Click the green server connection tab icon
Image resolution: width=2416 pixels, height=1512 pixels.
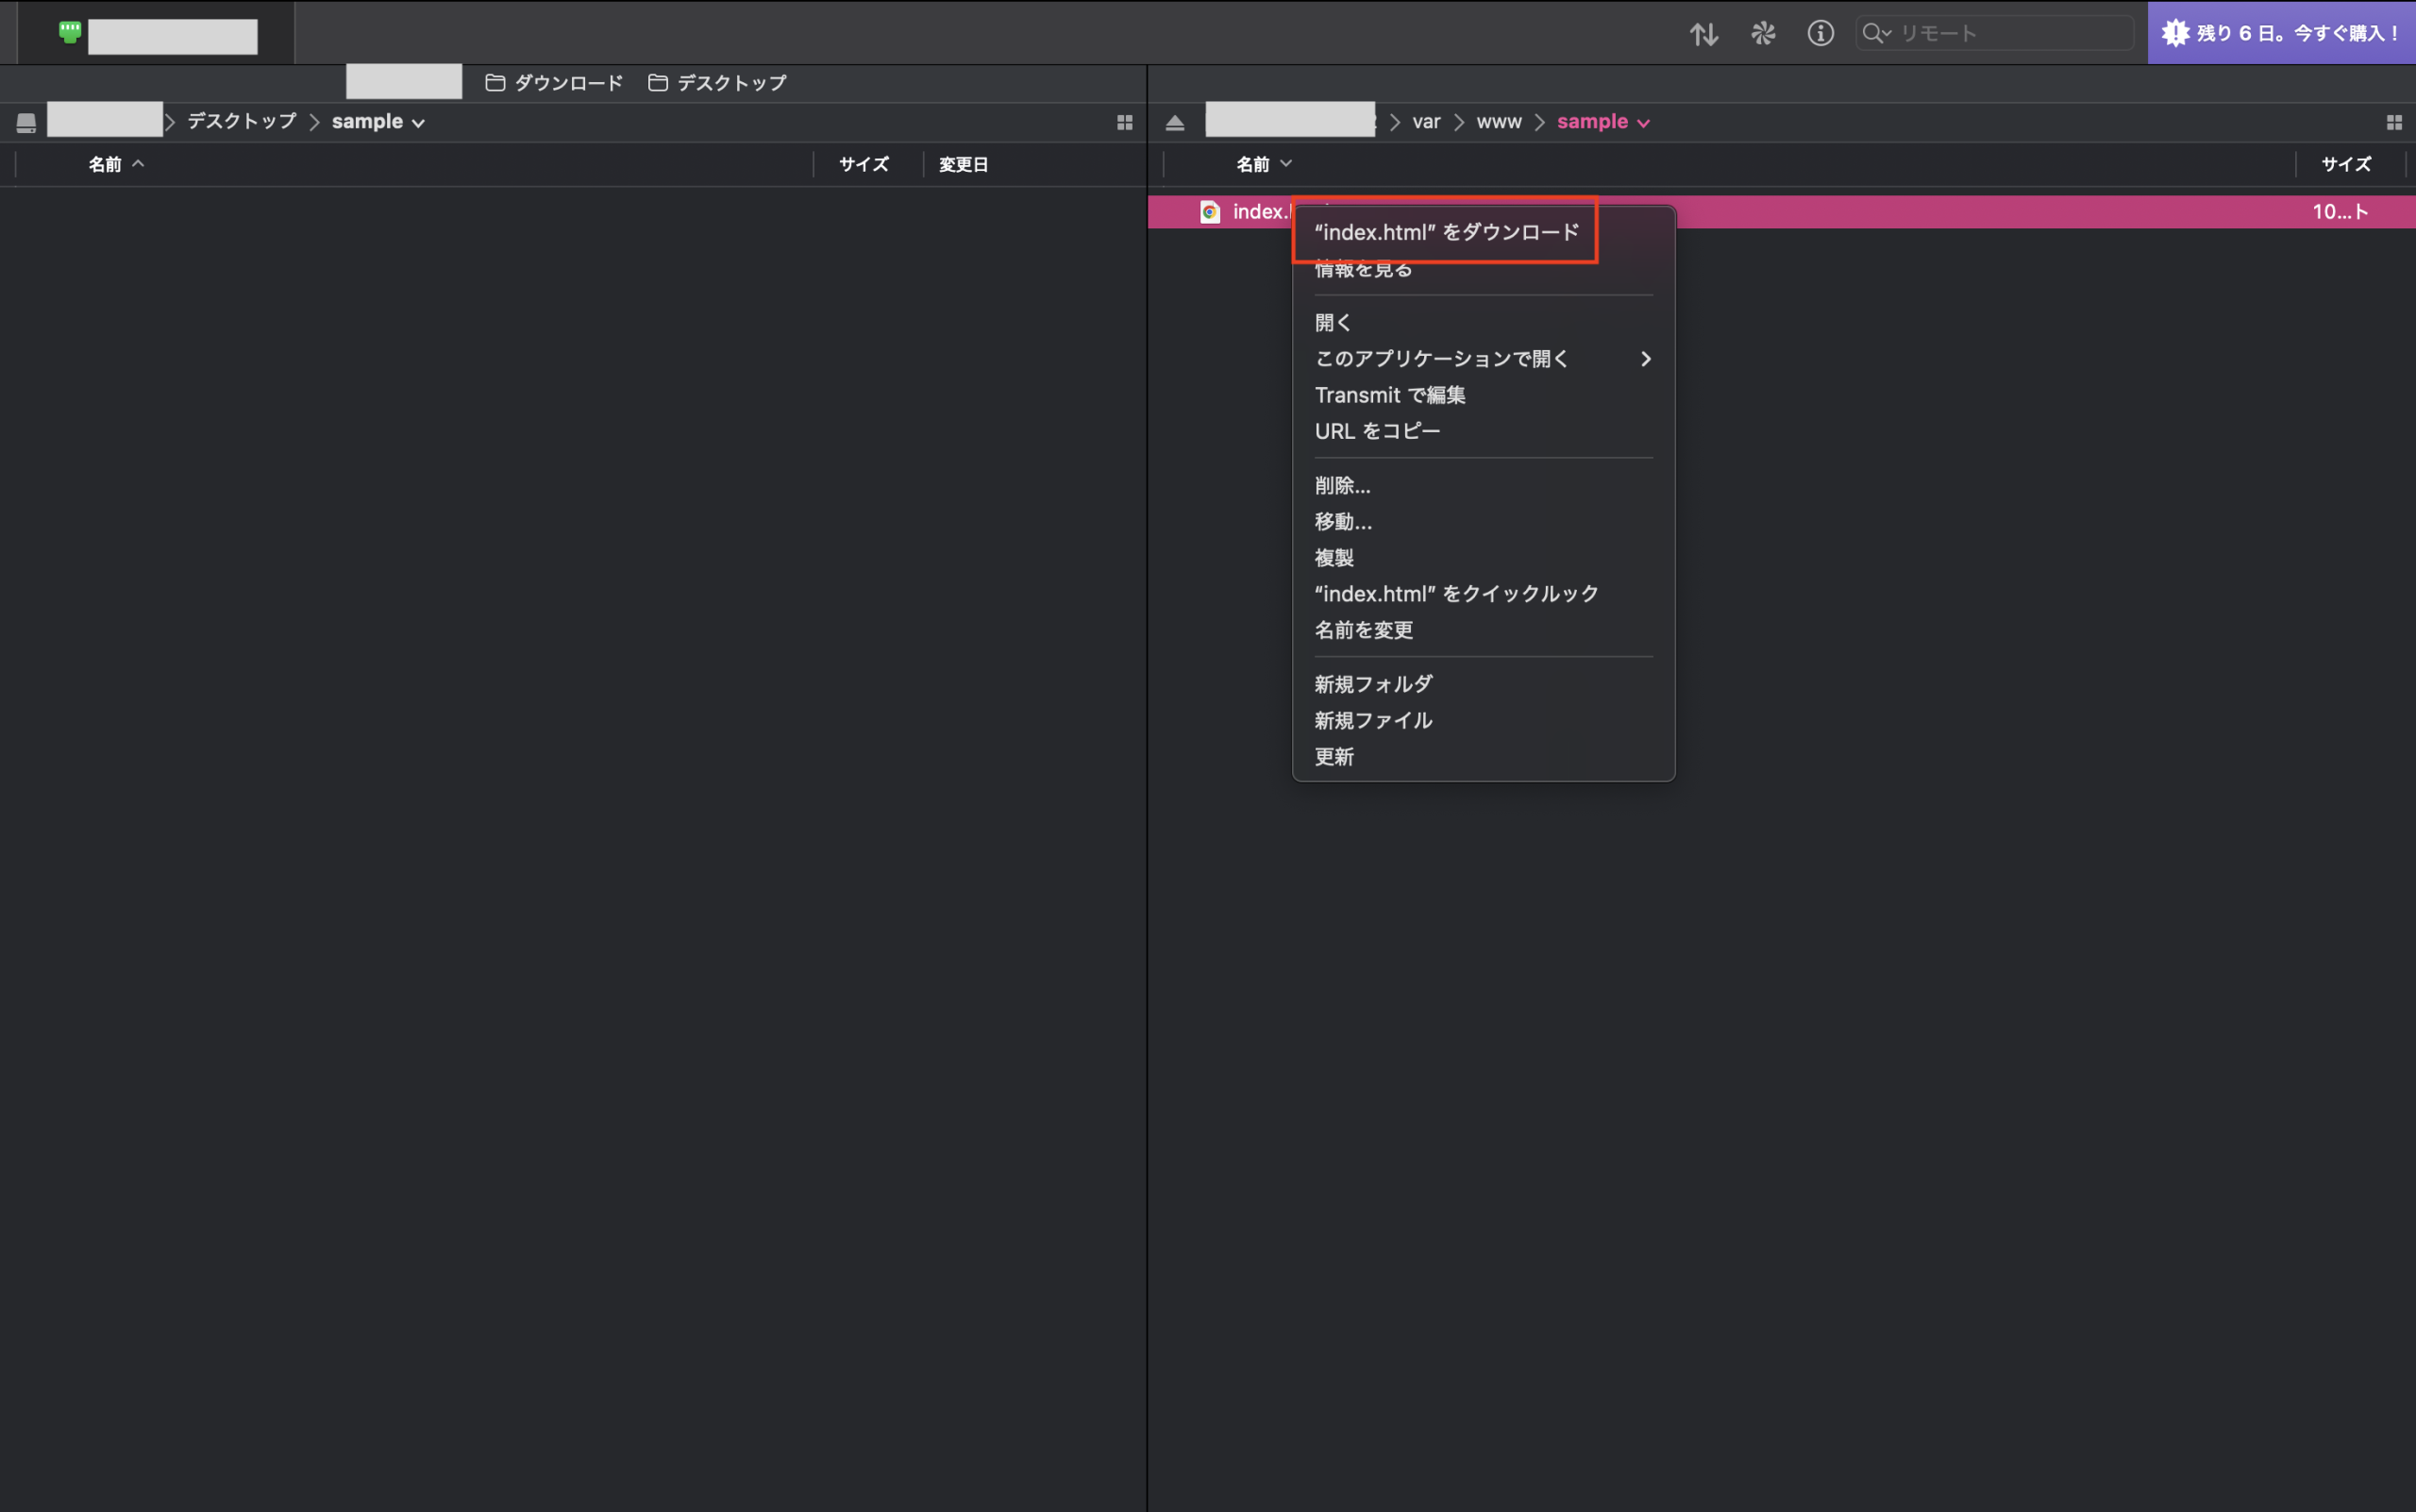[x=70, y=32]
